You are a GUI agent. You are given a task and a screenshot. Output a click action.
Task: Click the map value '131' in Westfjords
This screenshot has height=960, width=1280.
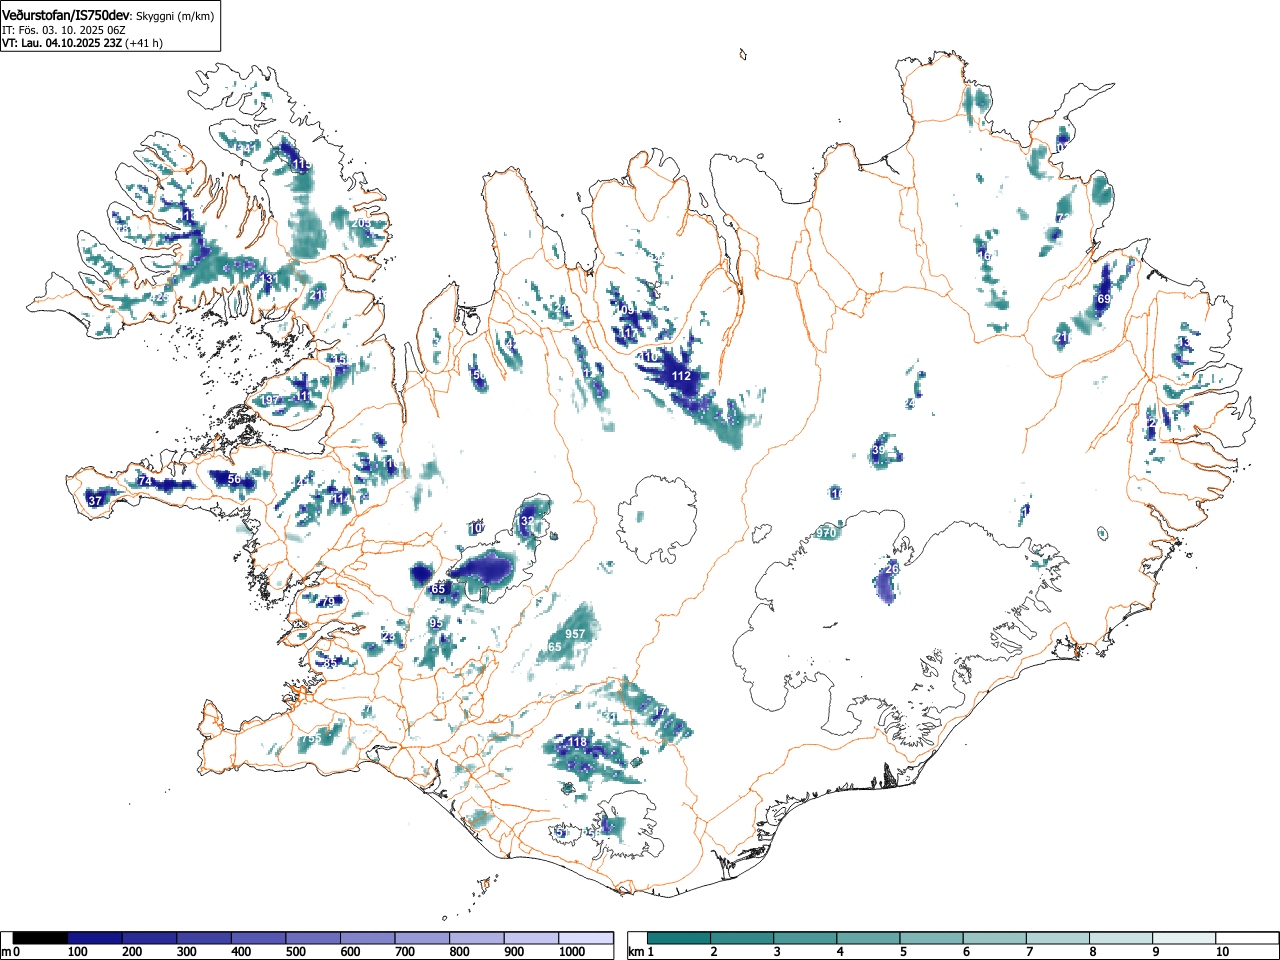[268, 279]
